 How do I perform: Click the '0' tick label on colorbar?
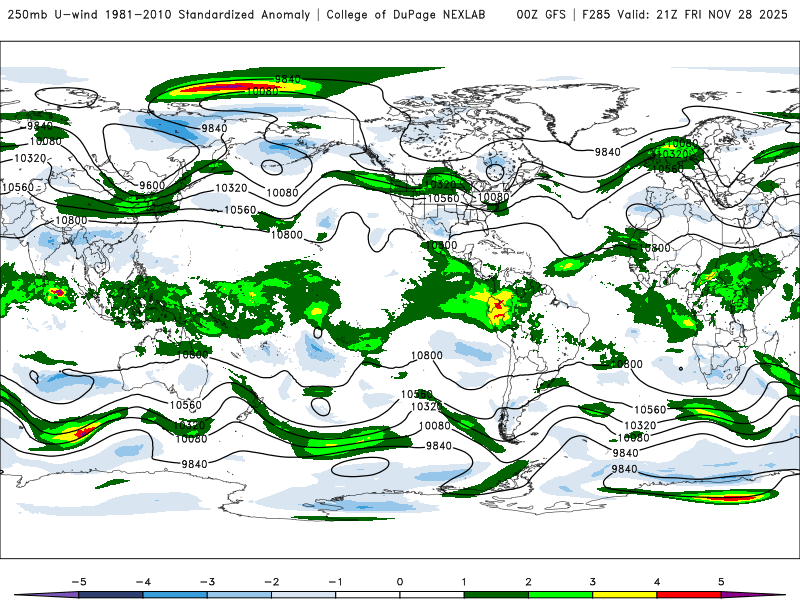pyautogui.click(x=399, y=582)
